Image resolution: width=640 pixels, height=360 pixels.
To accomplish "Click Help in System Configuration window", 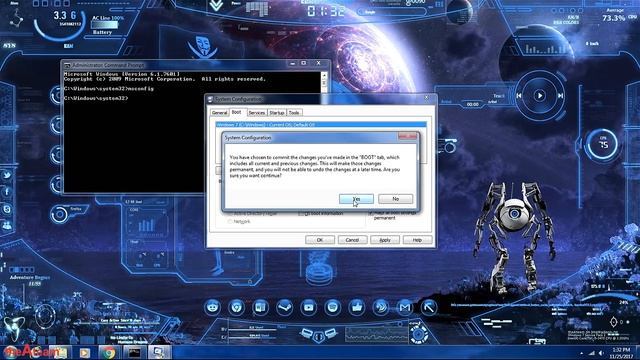I will point(417,240).
